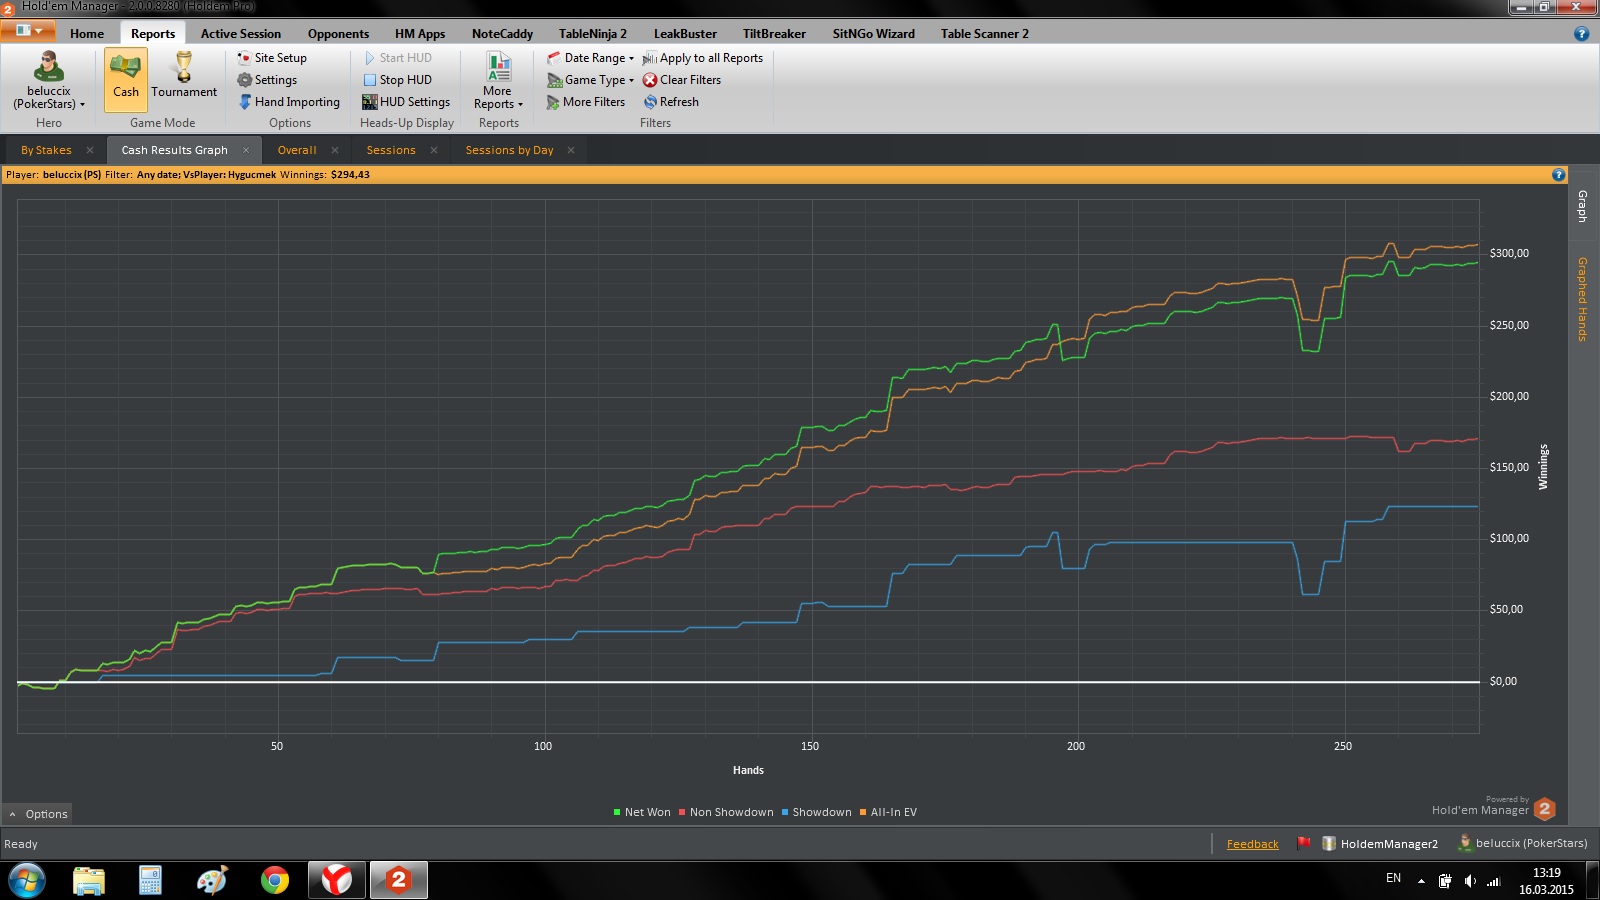Close the Cash Results Graph tab
This screenshot has width=1600, height=900.
(x=246, y=150)
